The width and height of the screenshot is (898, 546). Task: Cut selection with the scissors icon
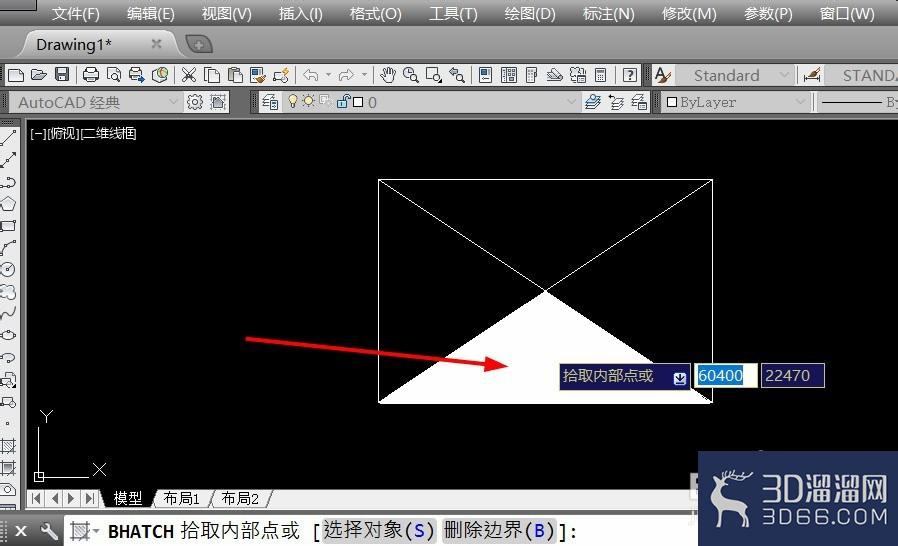(x=188, y=75)
